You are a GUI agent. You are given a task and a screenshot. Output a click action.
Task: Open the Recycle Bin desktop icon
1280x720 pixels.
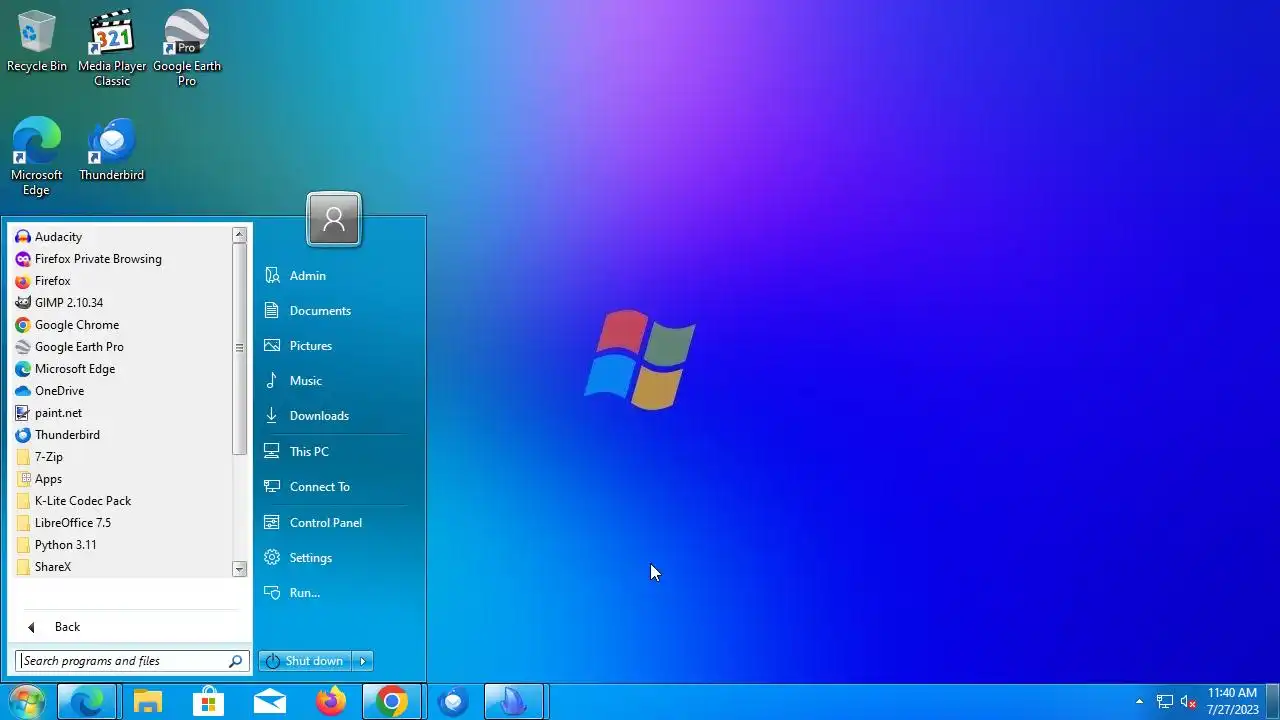click(x=37, y=42)
